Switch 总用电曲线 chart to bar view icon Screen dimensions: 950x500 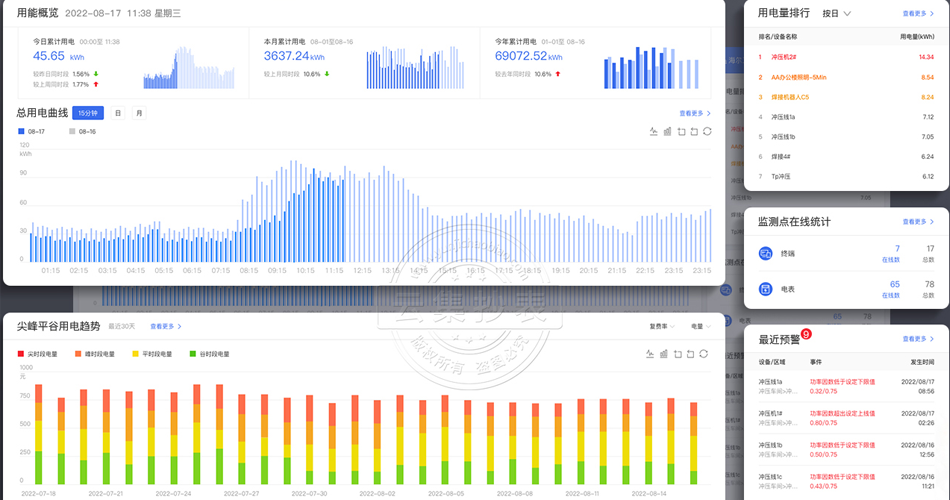coord(667,131)
